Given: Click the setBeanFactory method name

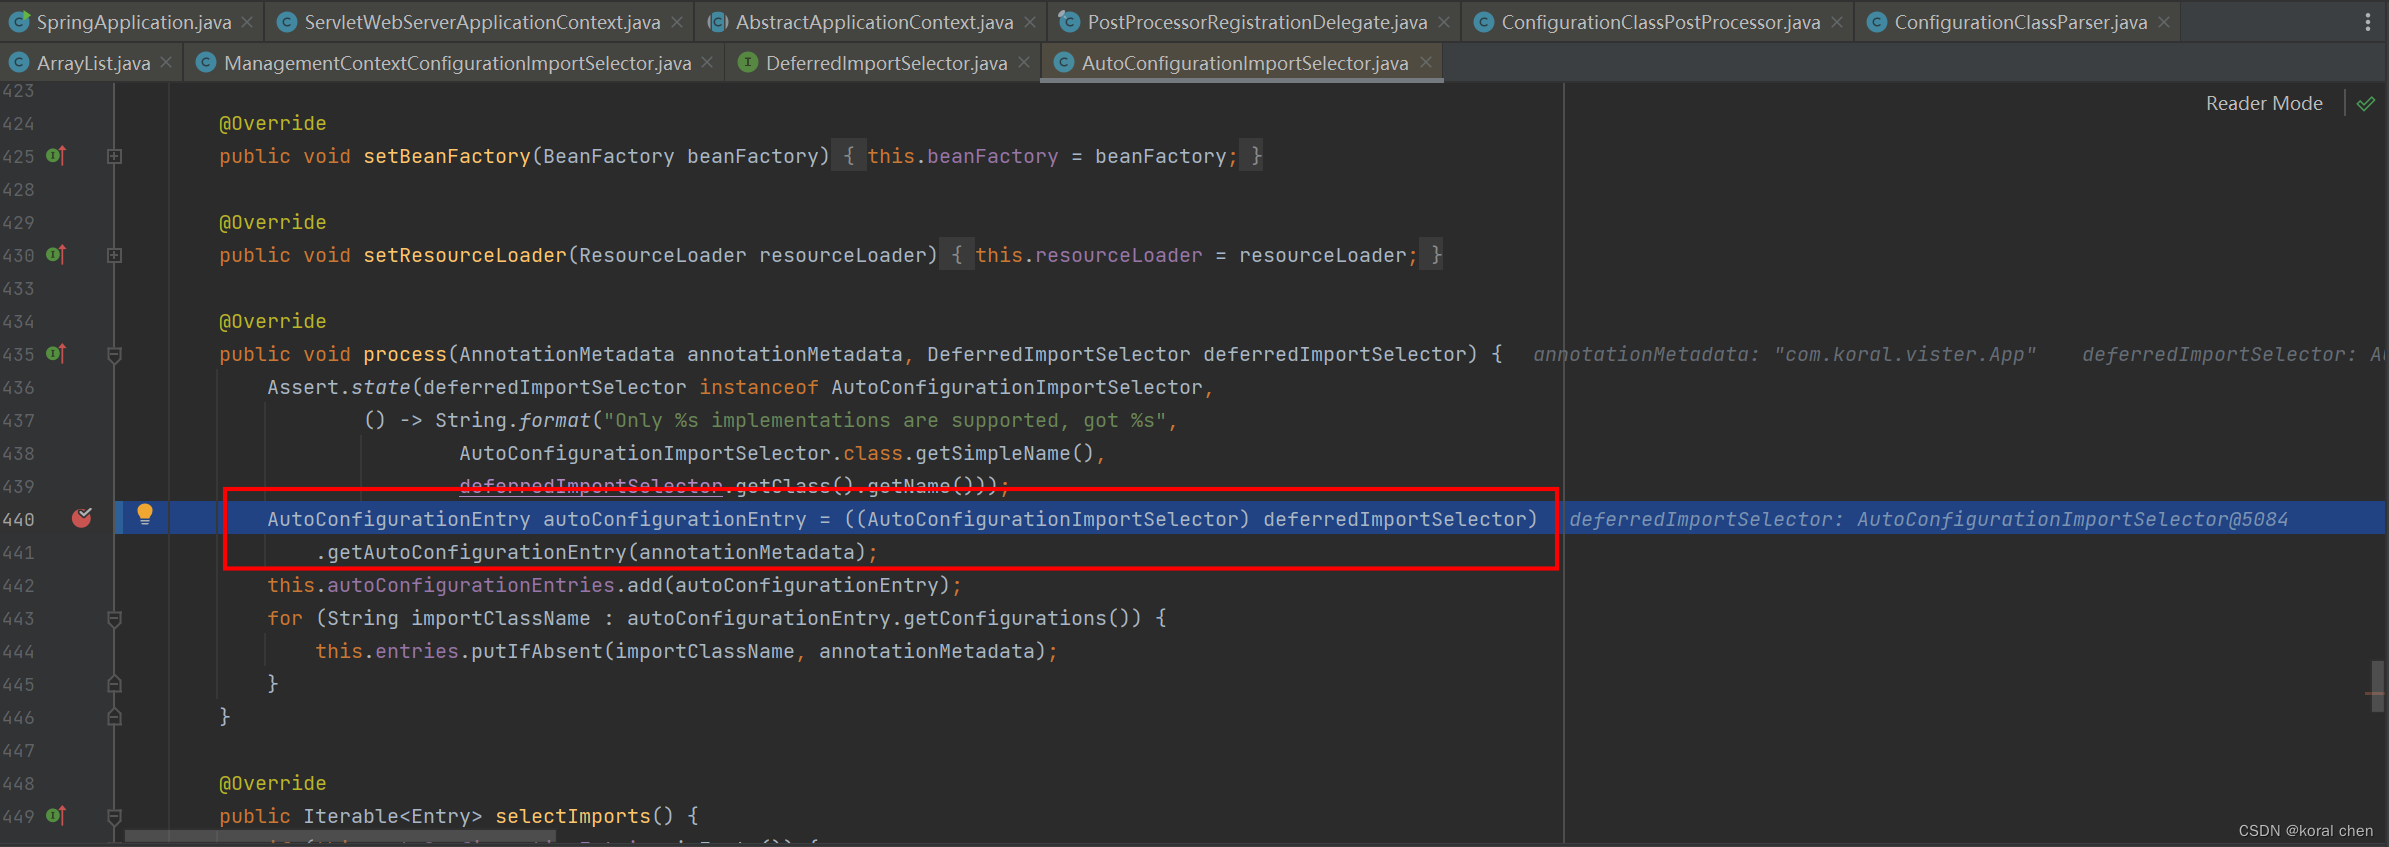Looking at the screenshot, I should 447,156.
